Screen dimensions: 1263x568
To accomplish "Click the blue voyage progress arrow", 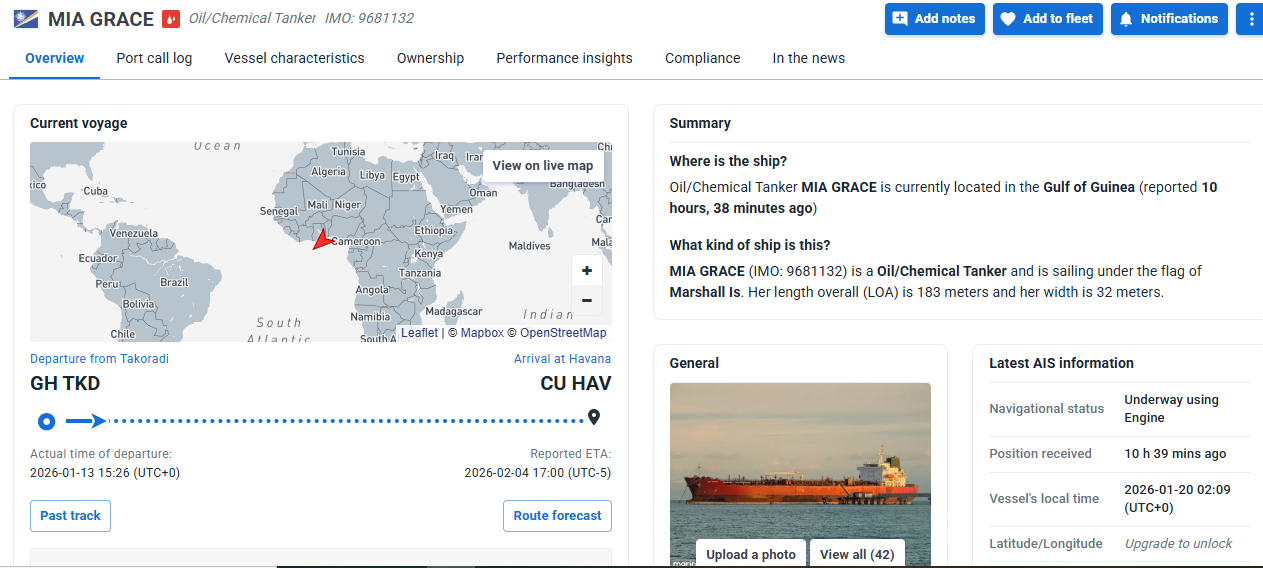I will click(86, 421).
